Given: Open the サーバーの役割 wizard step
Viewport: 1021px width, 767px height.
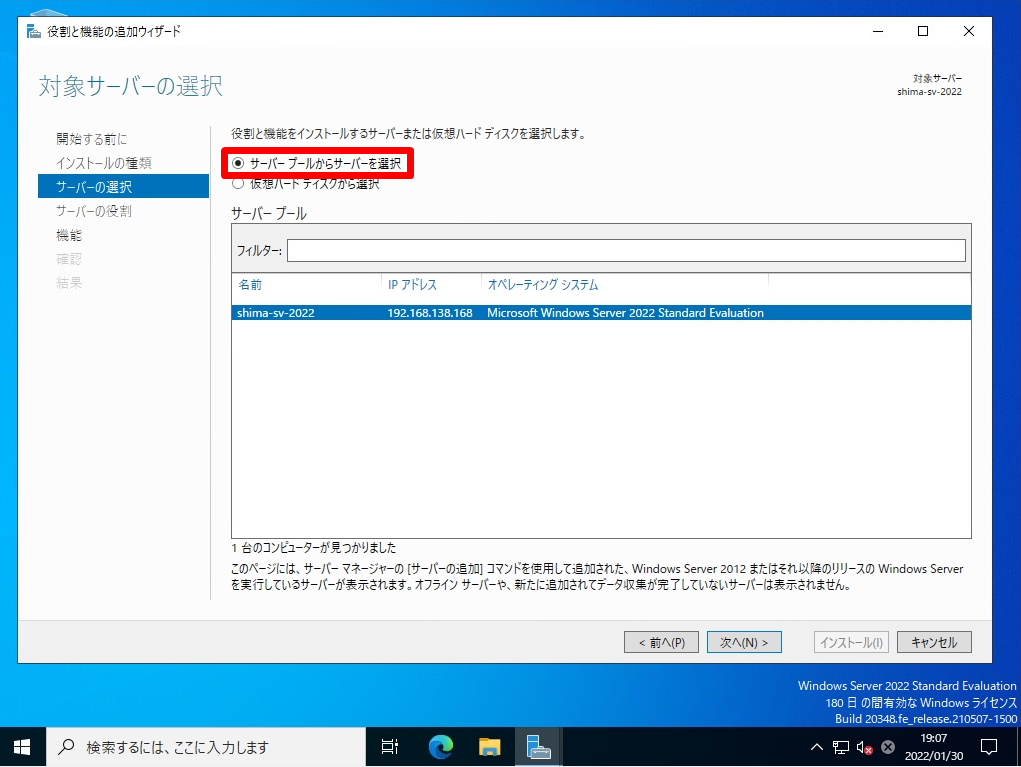Looking at the screenshot, I should (x=94, y=211).
